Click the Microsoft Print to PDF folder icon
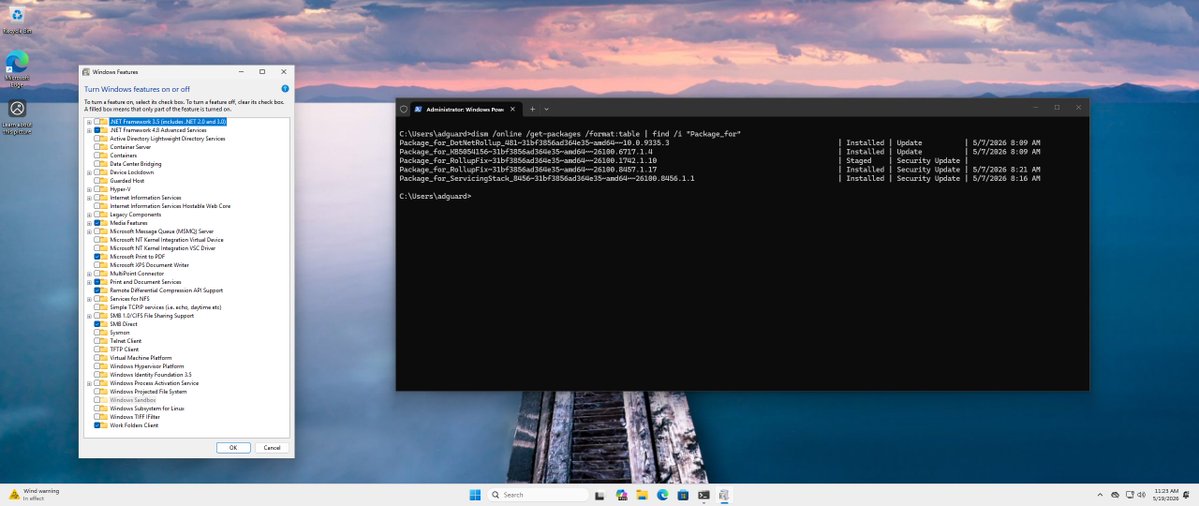This screenshot has height=506, width=1199. coord(104,257)
